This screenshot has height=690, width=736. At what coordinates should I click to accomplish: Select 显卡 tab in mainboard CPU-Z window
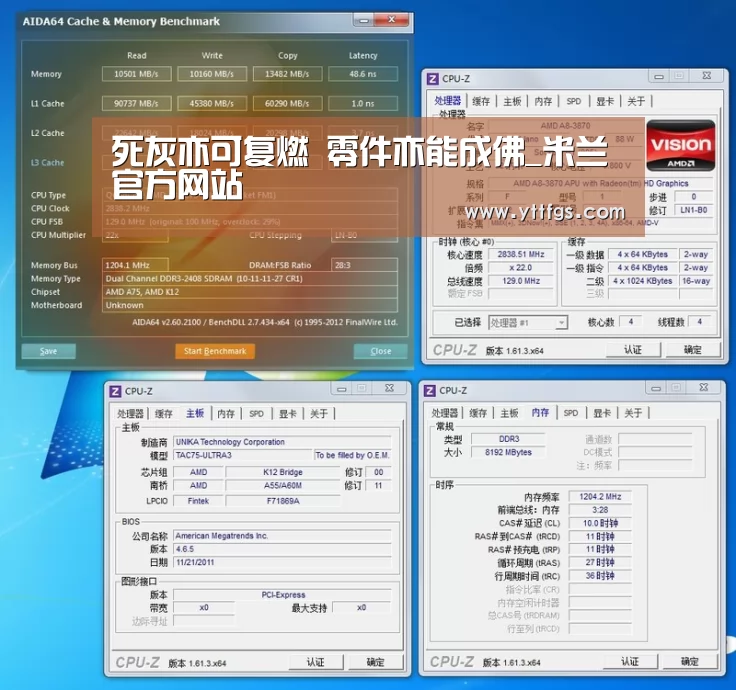[x=287, y=414]
